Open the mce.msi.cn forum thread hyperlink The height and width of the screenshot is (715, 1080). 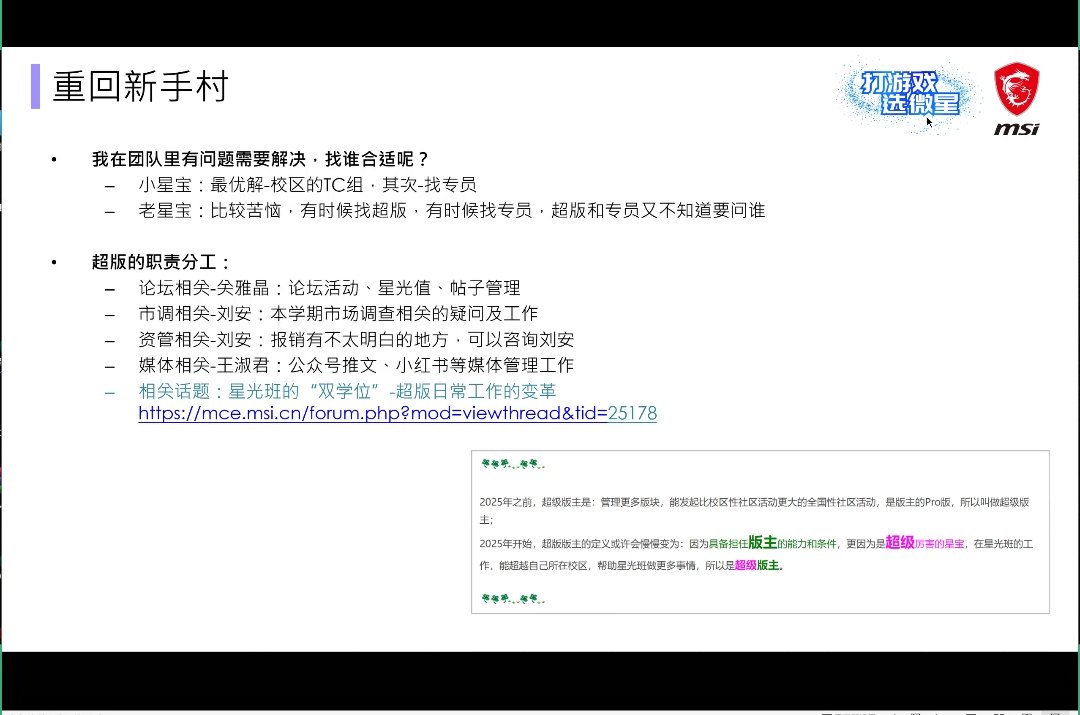(397, 414)
